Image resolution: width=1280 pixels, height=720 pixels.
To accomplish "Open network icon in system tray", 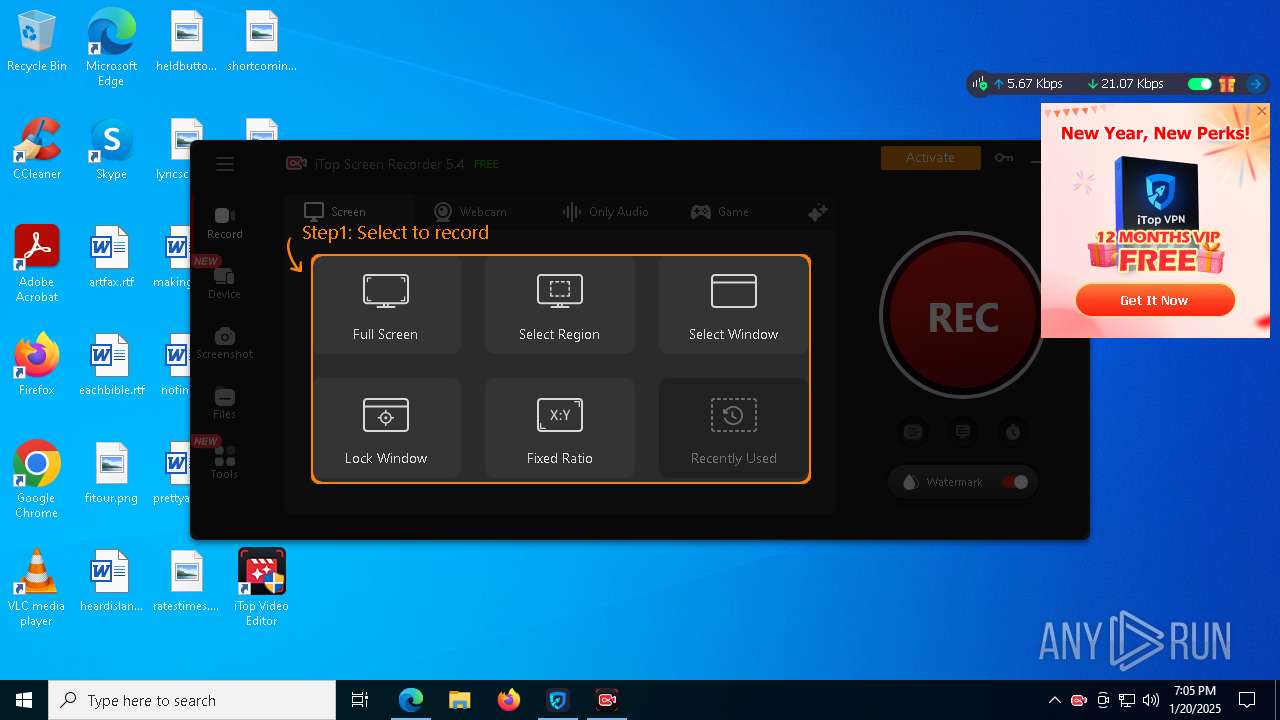I will coord(1127,700).
